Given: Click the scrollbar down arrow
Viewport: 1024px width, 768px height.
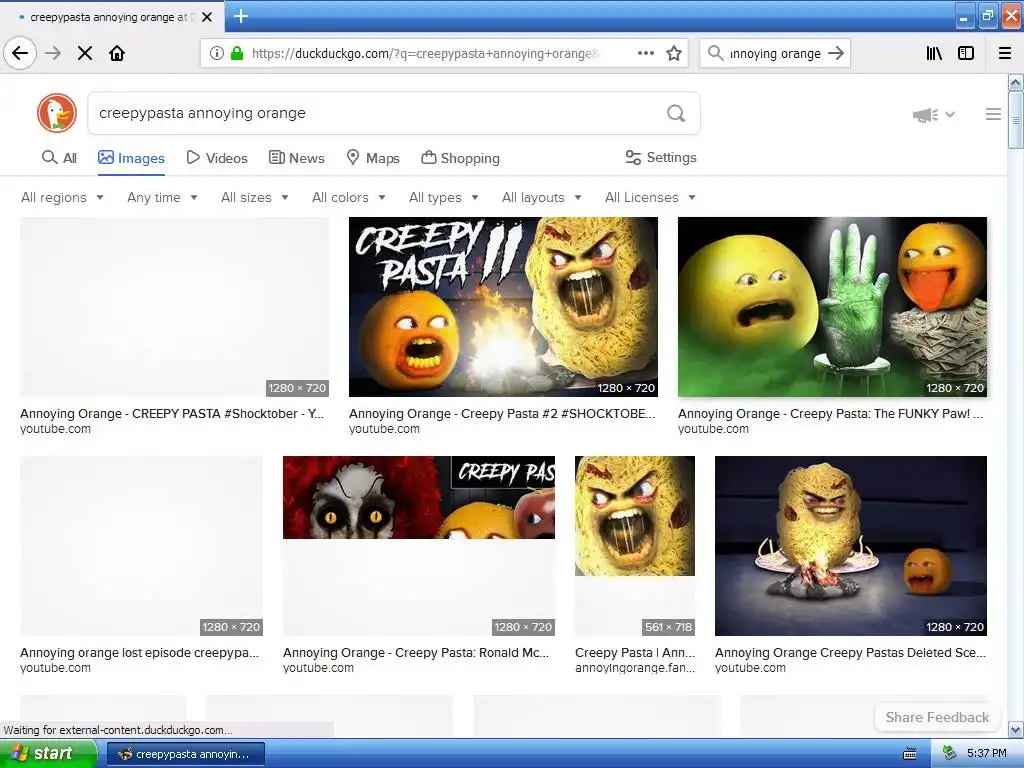Looking at the screenshot, I should [1016, 729].
